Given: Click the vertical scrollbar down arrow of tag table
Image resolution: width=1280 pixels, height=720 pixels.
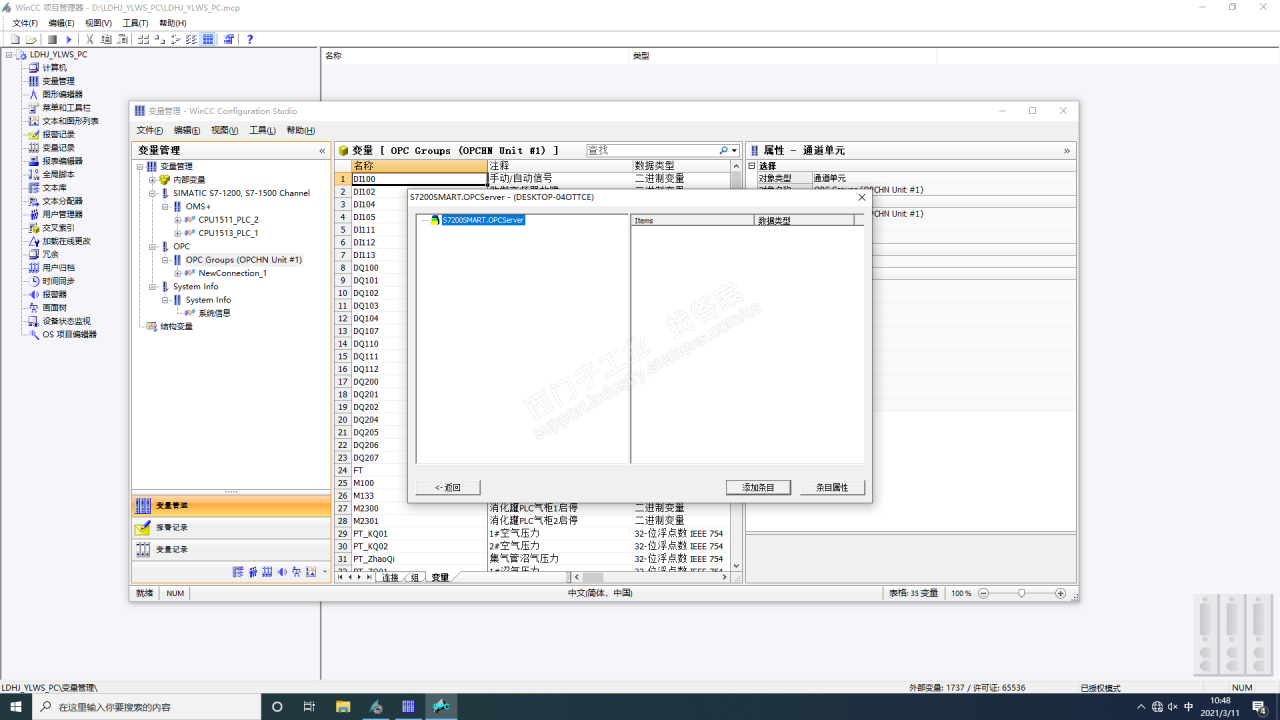Looking at the screenshot, I should pos(737,565).
